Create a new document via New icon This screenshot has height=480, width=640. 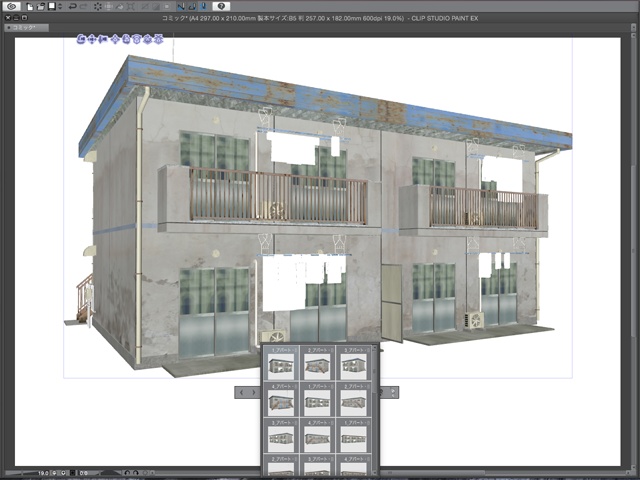[30, 7]
